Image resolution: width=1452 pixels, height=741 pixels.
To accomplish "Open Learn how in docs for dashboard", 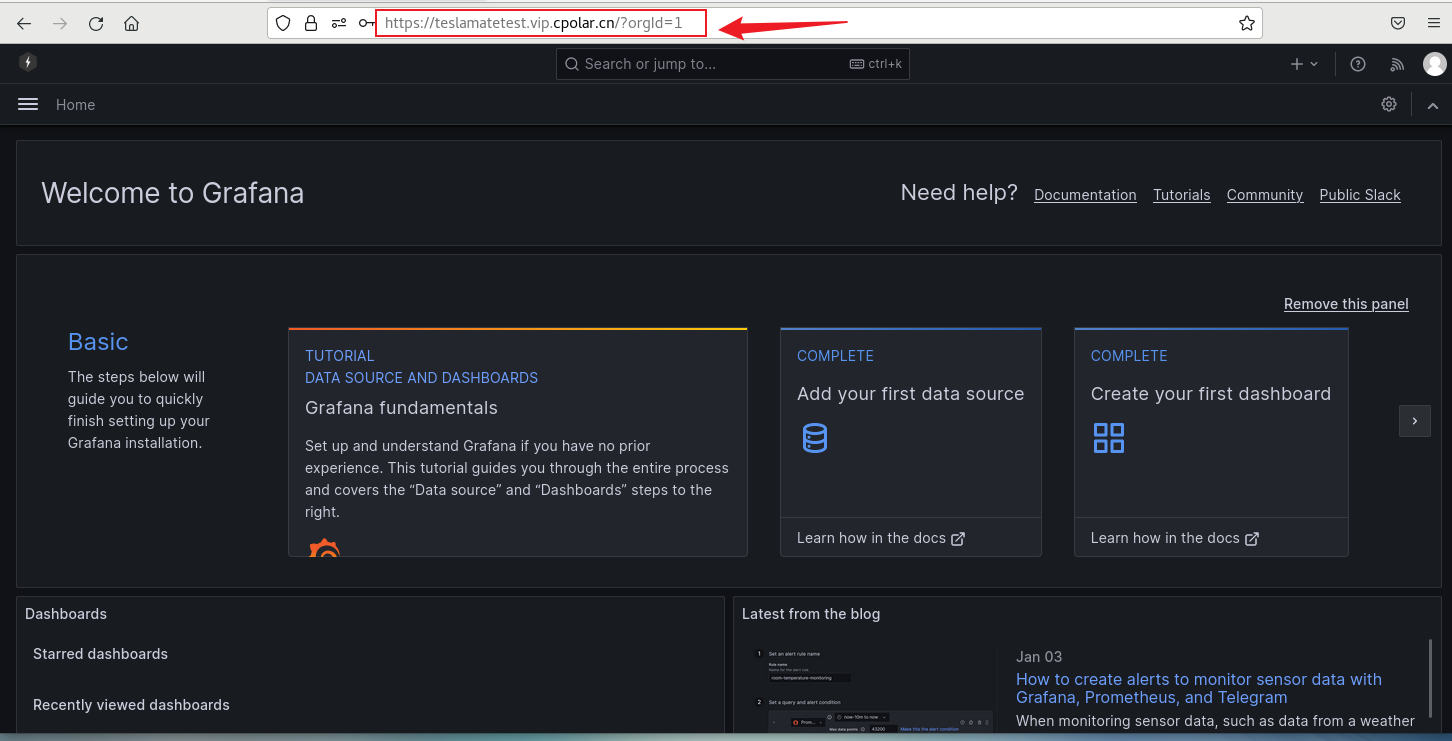I will coord(1175,538).
